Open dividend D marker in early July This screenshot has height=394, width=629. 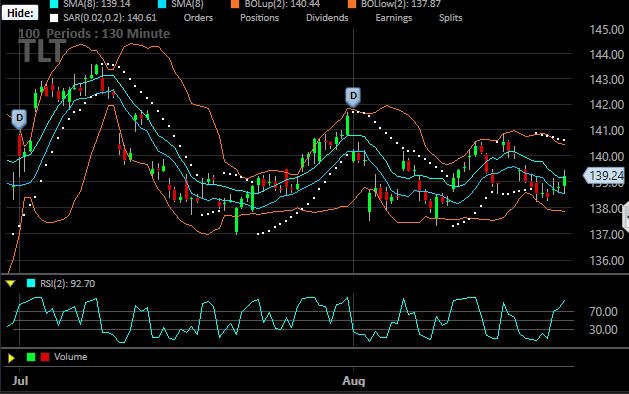point(19,119)
